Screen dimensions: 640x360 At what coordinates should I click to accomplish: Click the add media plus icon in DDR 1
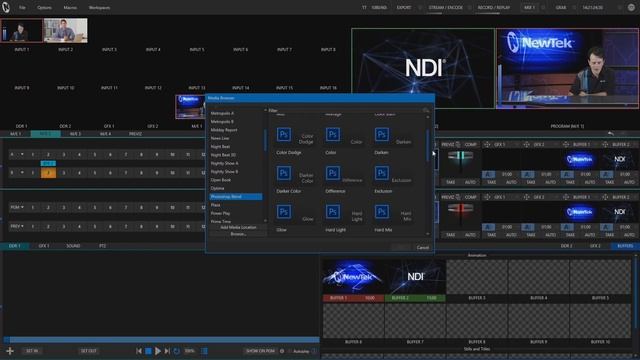coord(10,351)
